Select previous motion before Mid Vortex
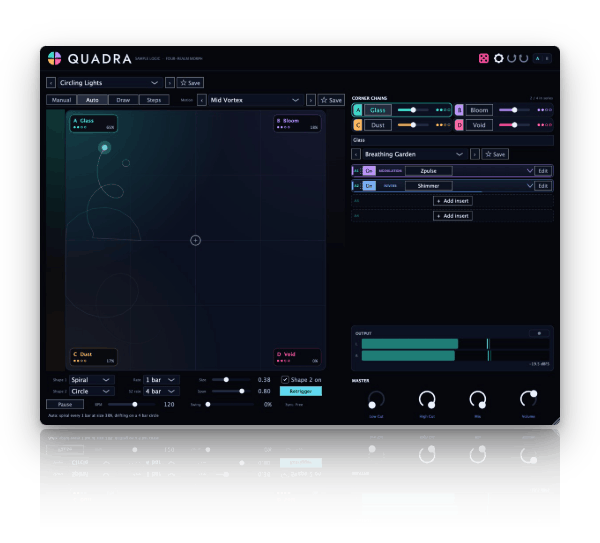The image size is (600, 543). [202, 100]
